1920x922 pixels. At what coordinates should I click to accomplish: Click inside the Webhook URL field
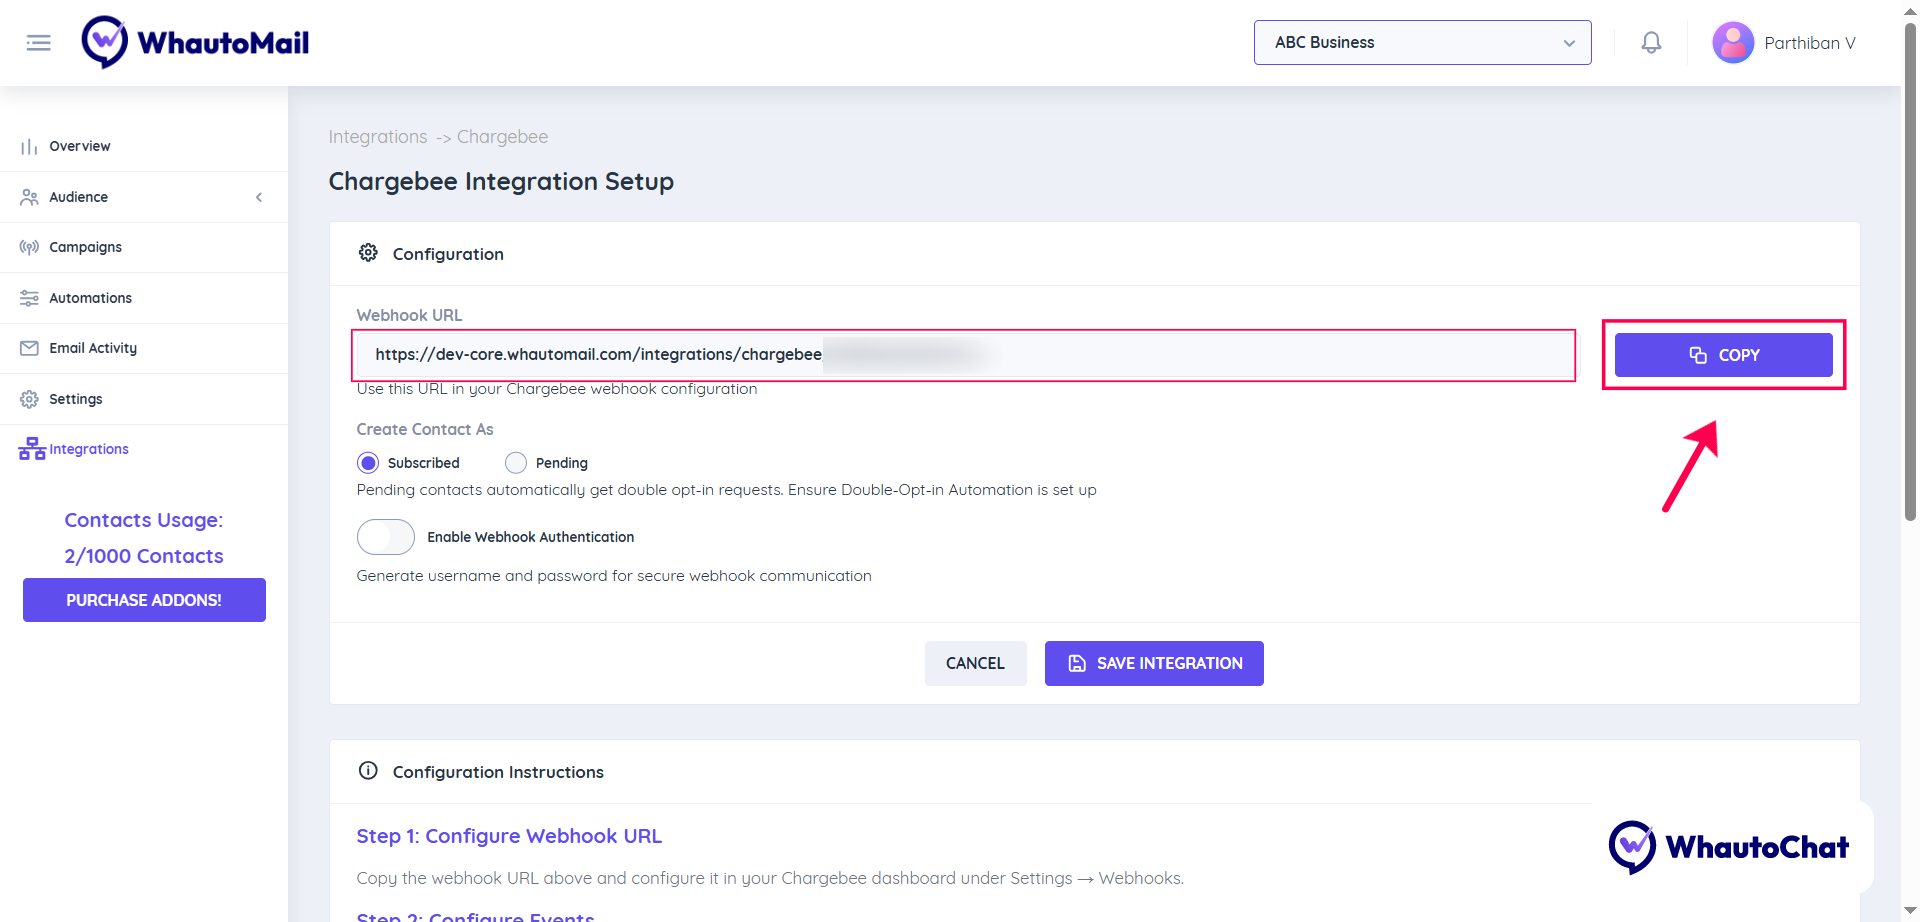coord(963,355)
